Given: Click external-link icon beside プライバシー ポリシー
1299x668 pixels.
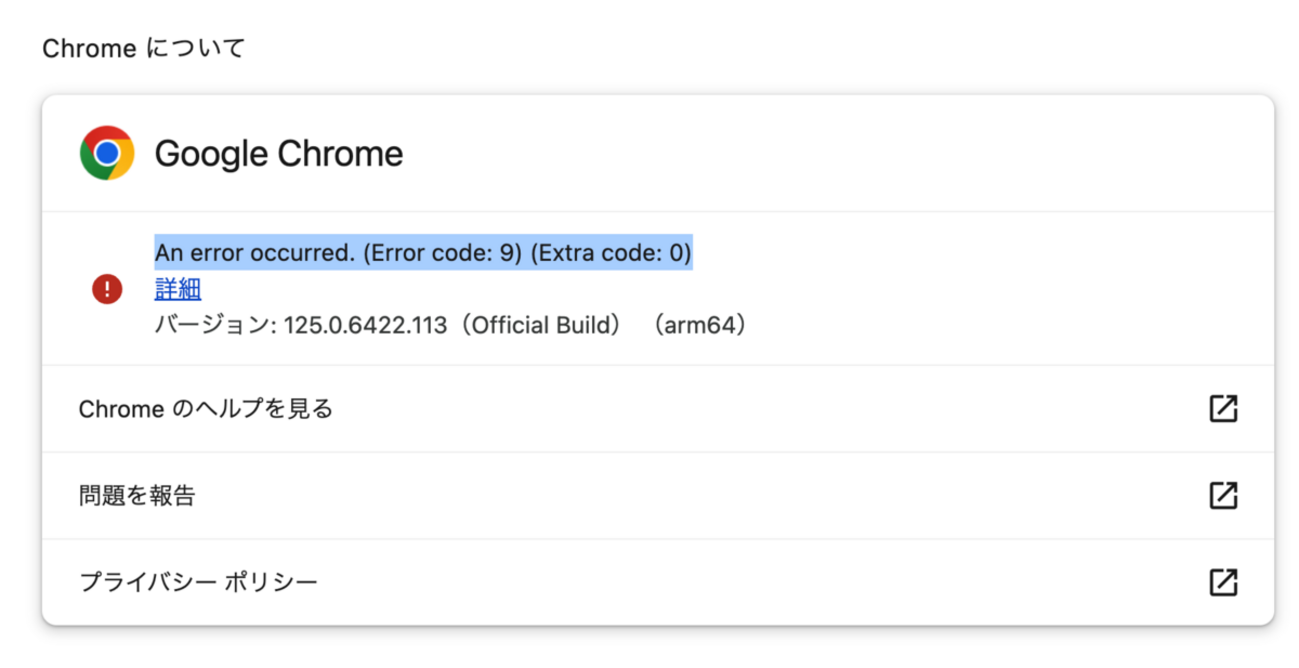Looking at the screenshot, I should (x=1223, y=582).
